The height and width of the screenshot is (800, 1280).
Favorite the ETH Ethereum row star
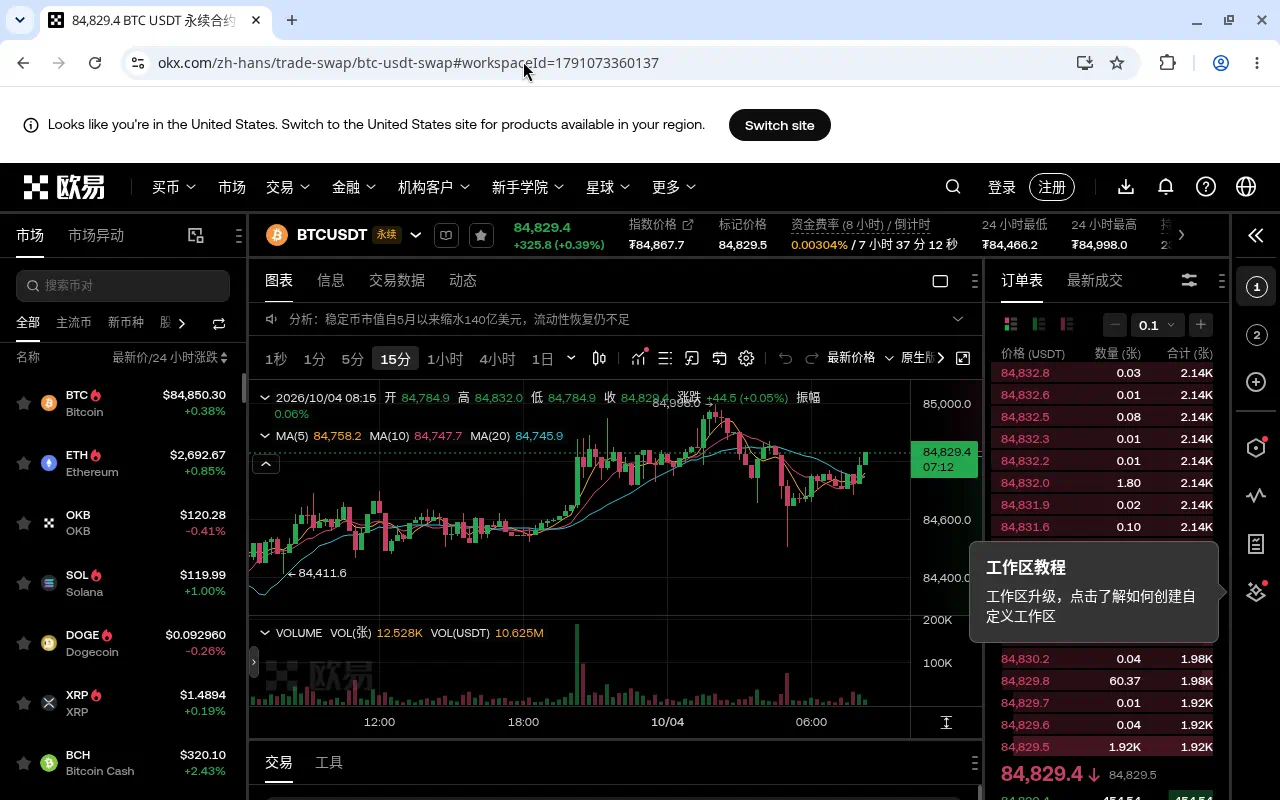coord(24,463)
